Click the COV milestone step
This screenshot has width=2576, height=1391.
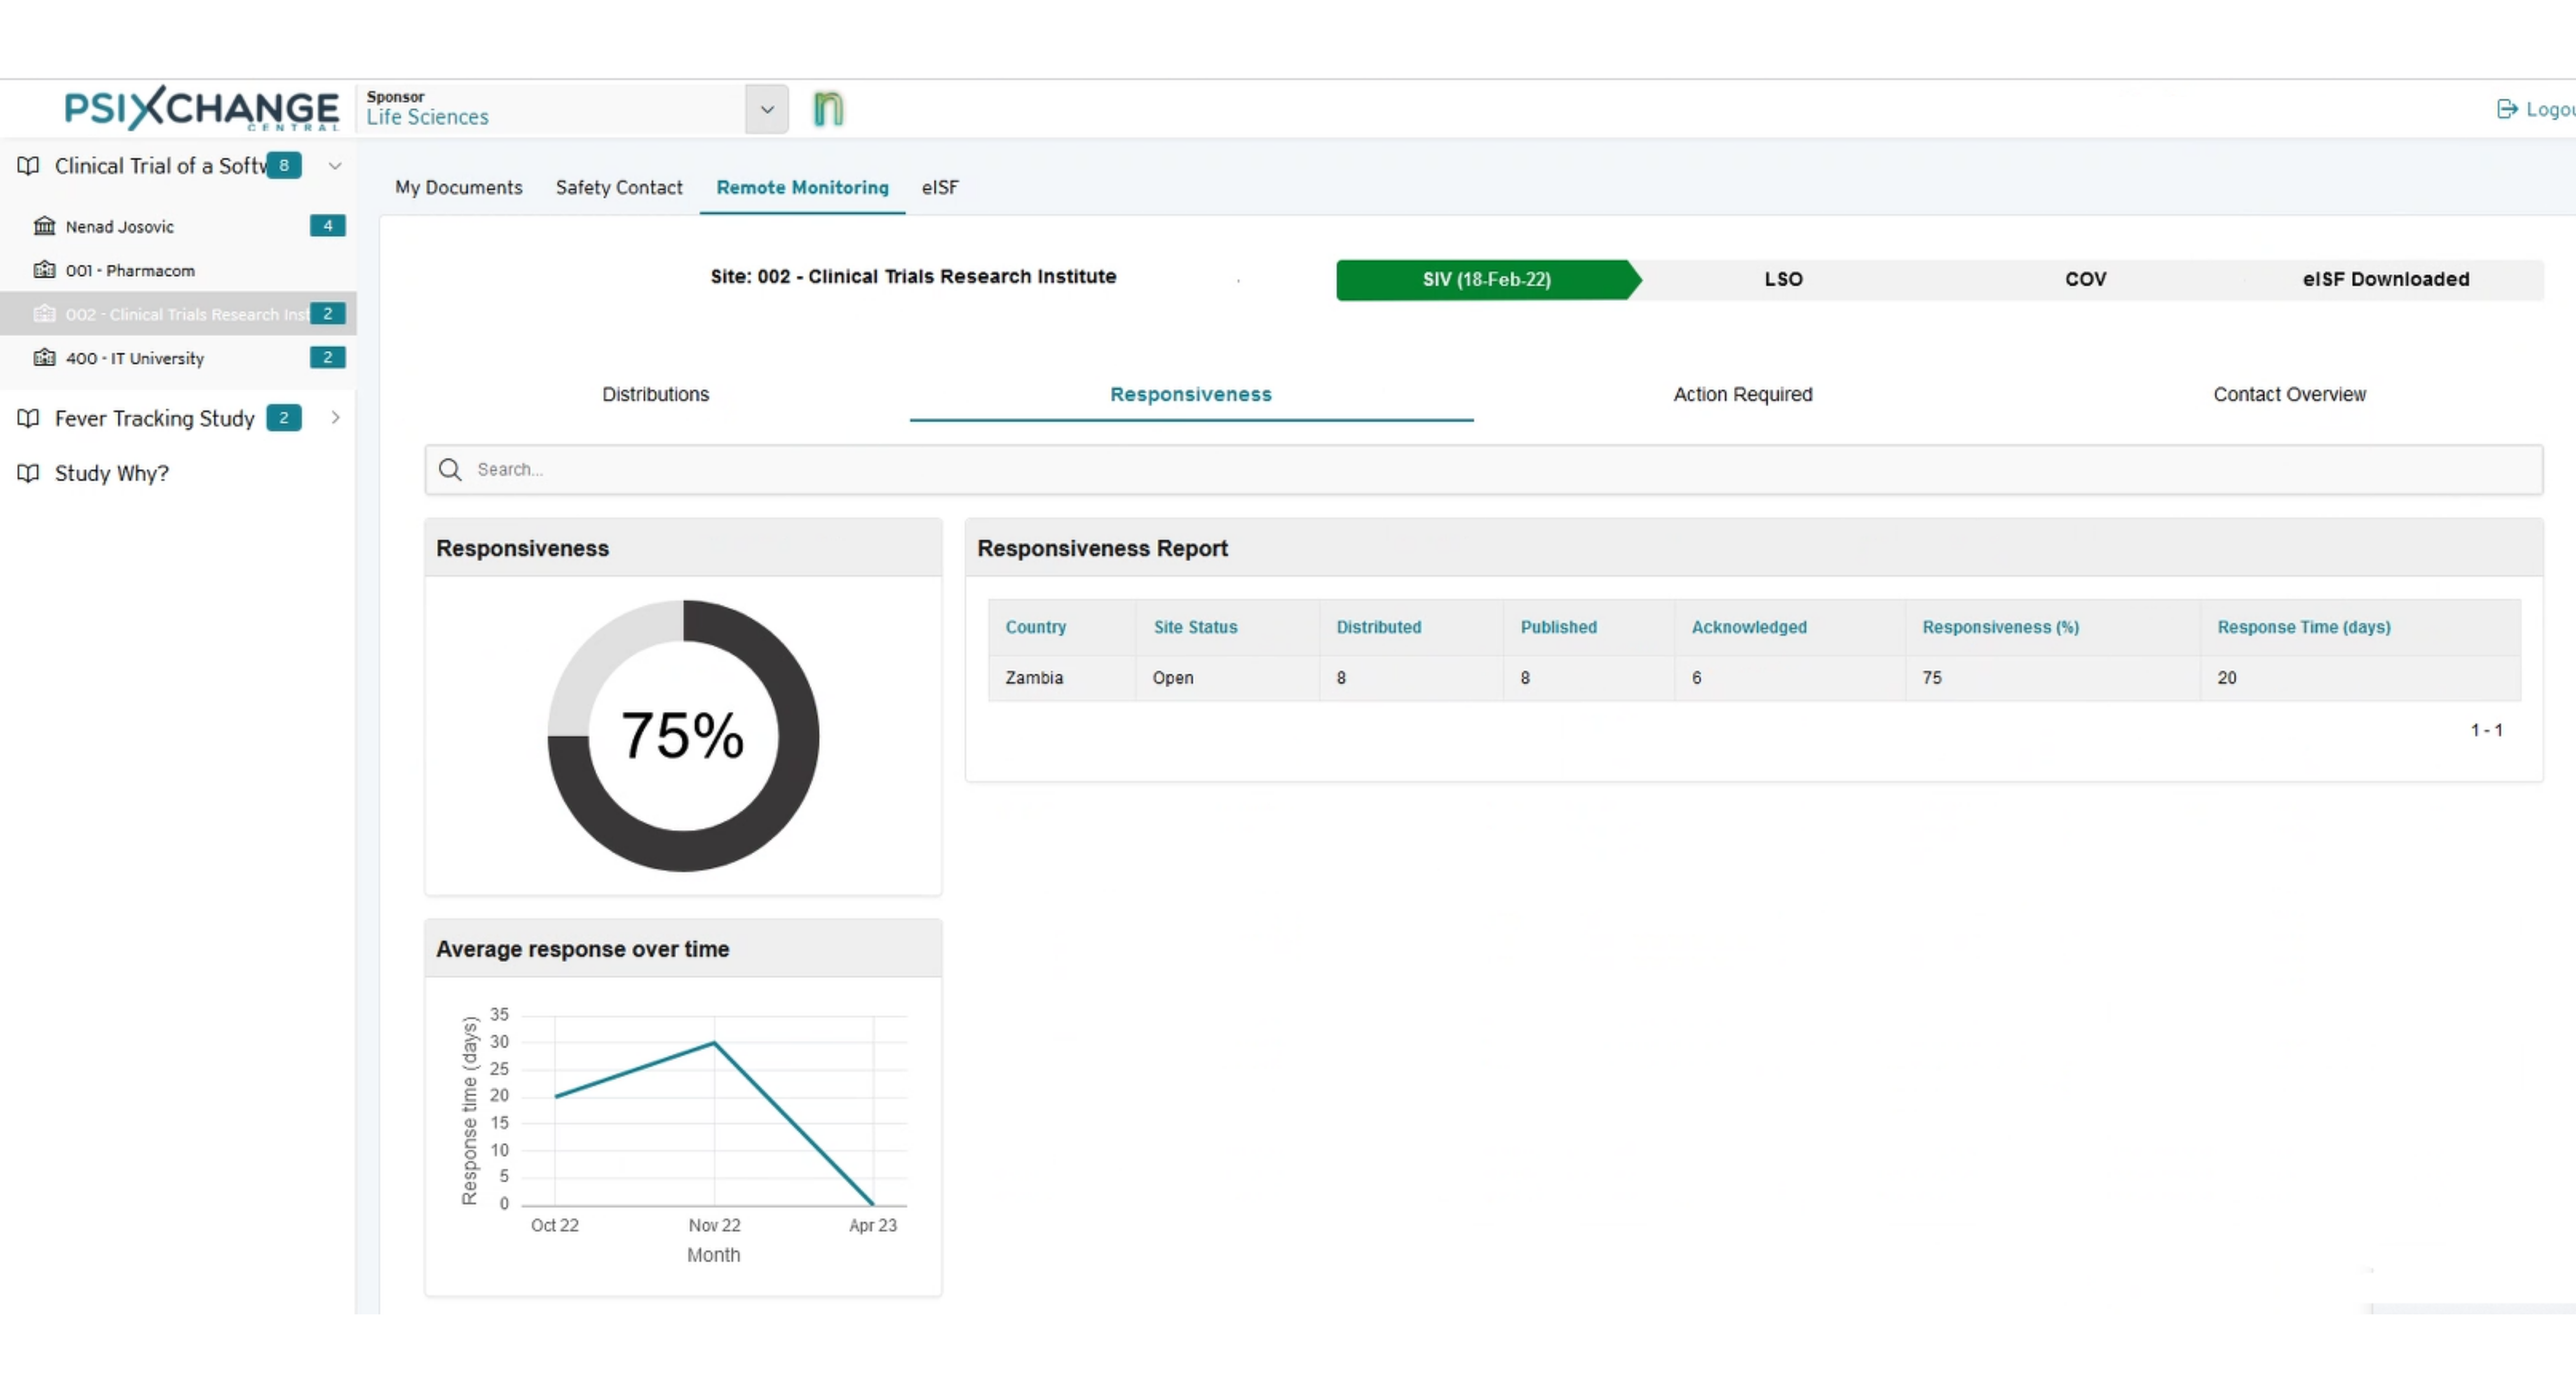coord(2085,280)
